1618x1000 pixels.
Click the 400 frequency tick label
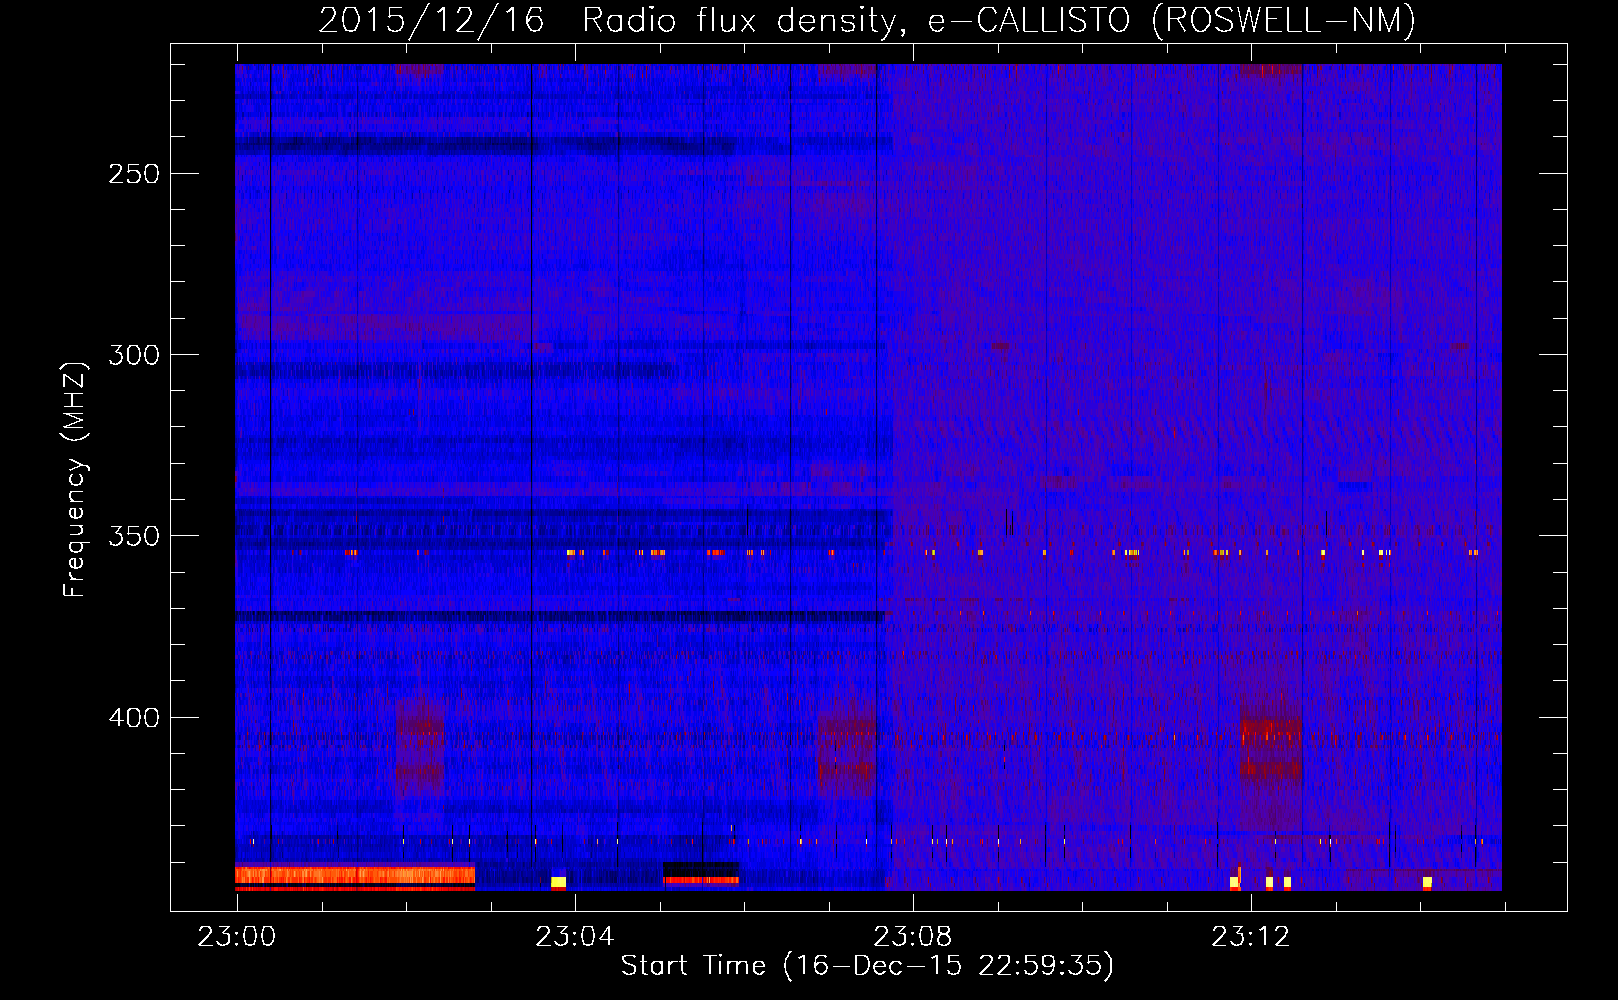(134, 718)
